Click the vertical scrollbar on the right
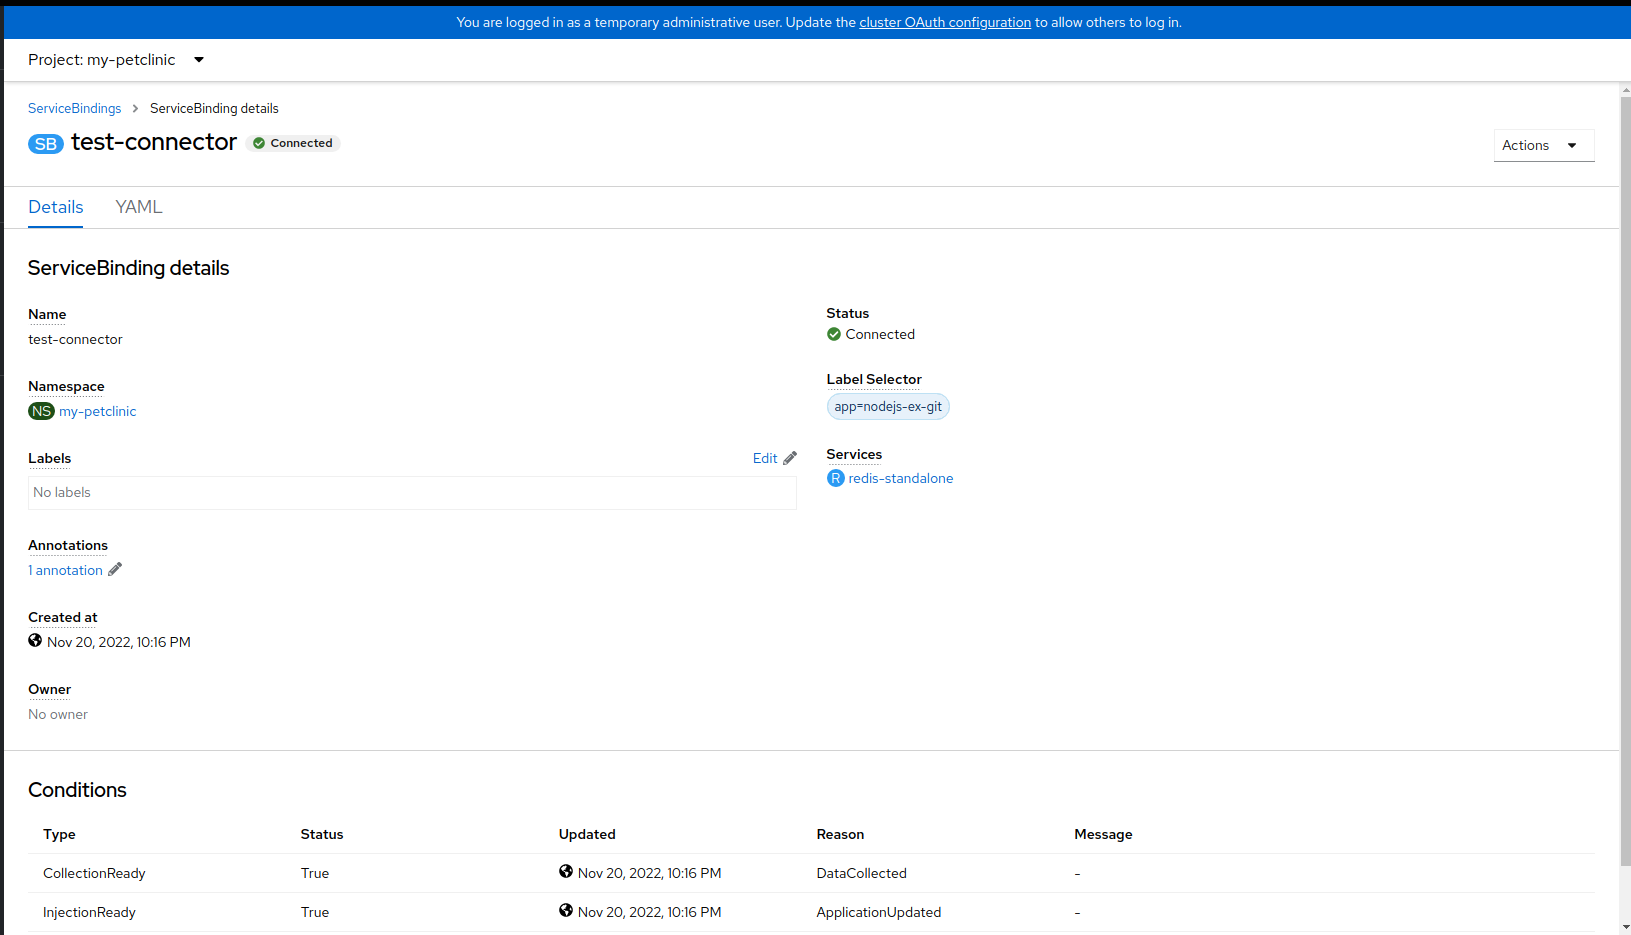 1625,480
